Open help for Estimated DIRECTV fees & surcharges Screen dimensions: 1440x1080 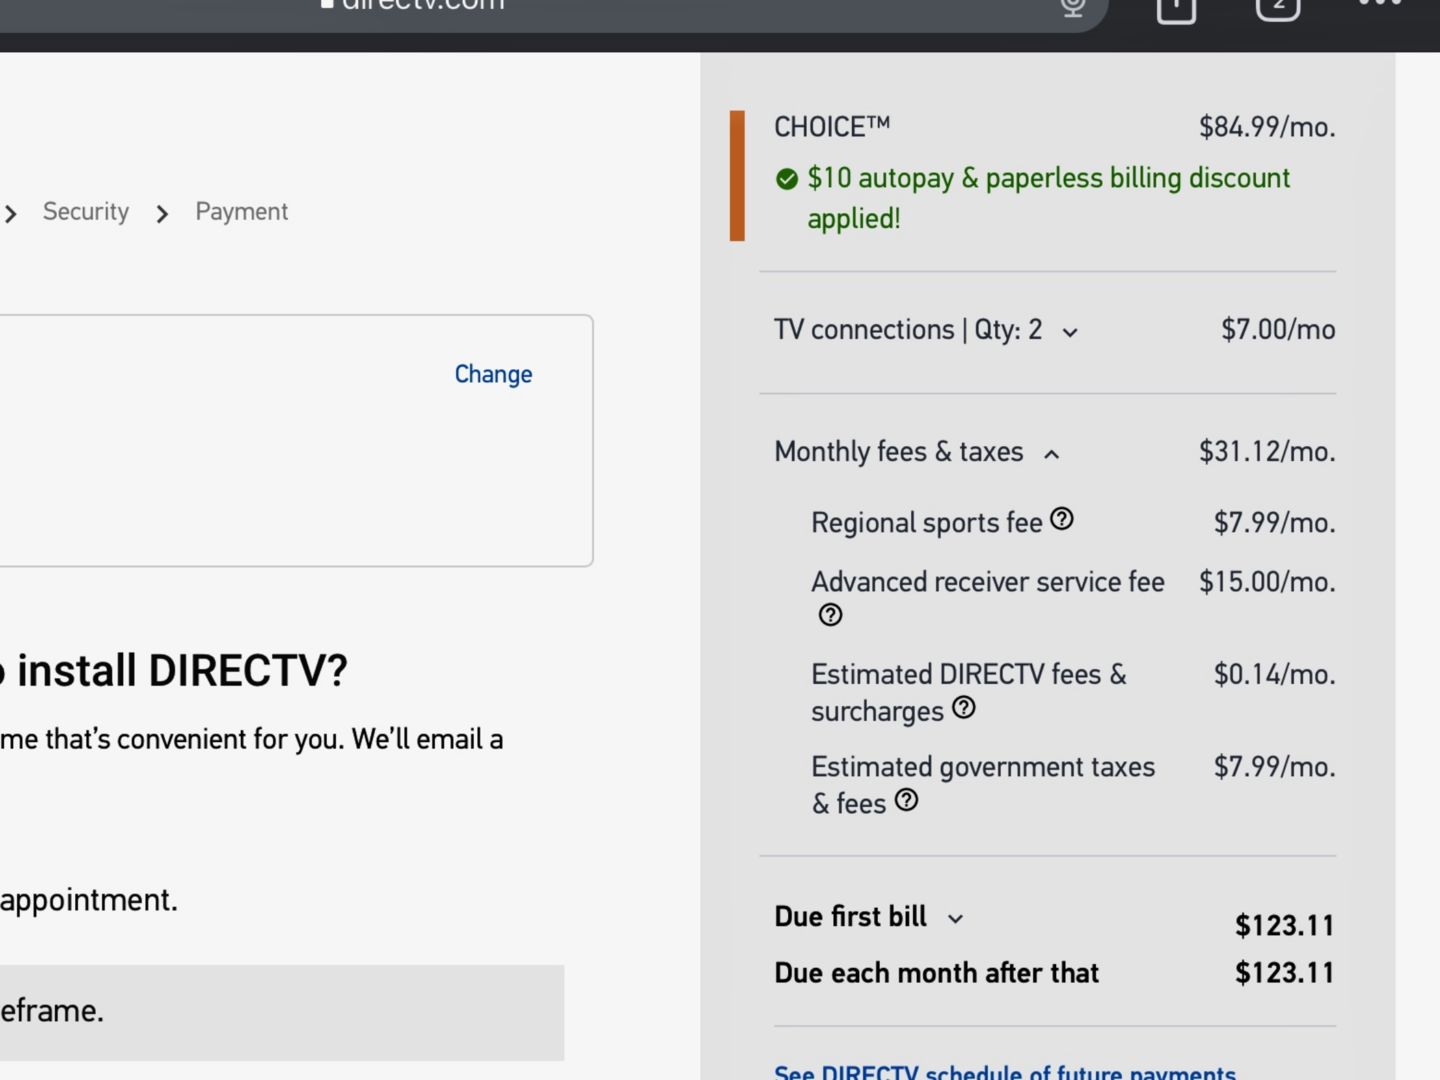click(964, 708)
